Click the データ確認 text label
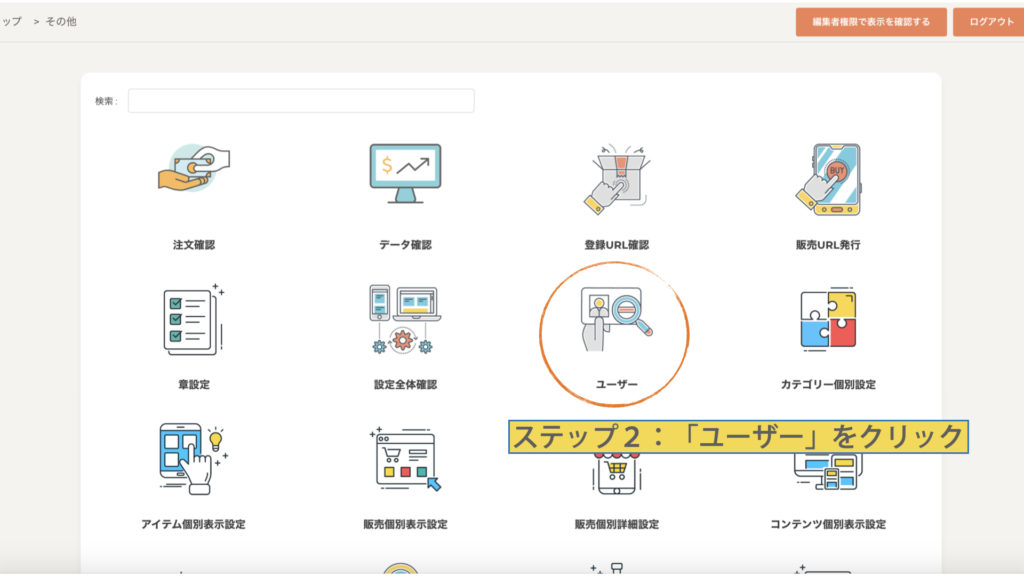1024x576 pixels. [405, 245]
